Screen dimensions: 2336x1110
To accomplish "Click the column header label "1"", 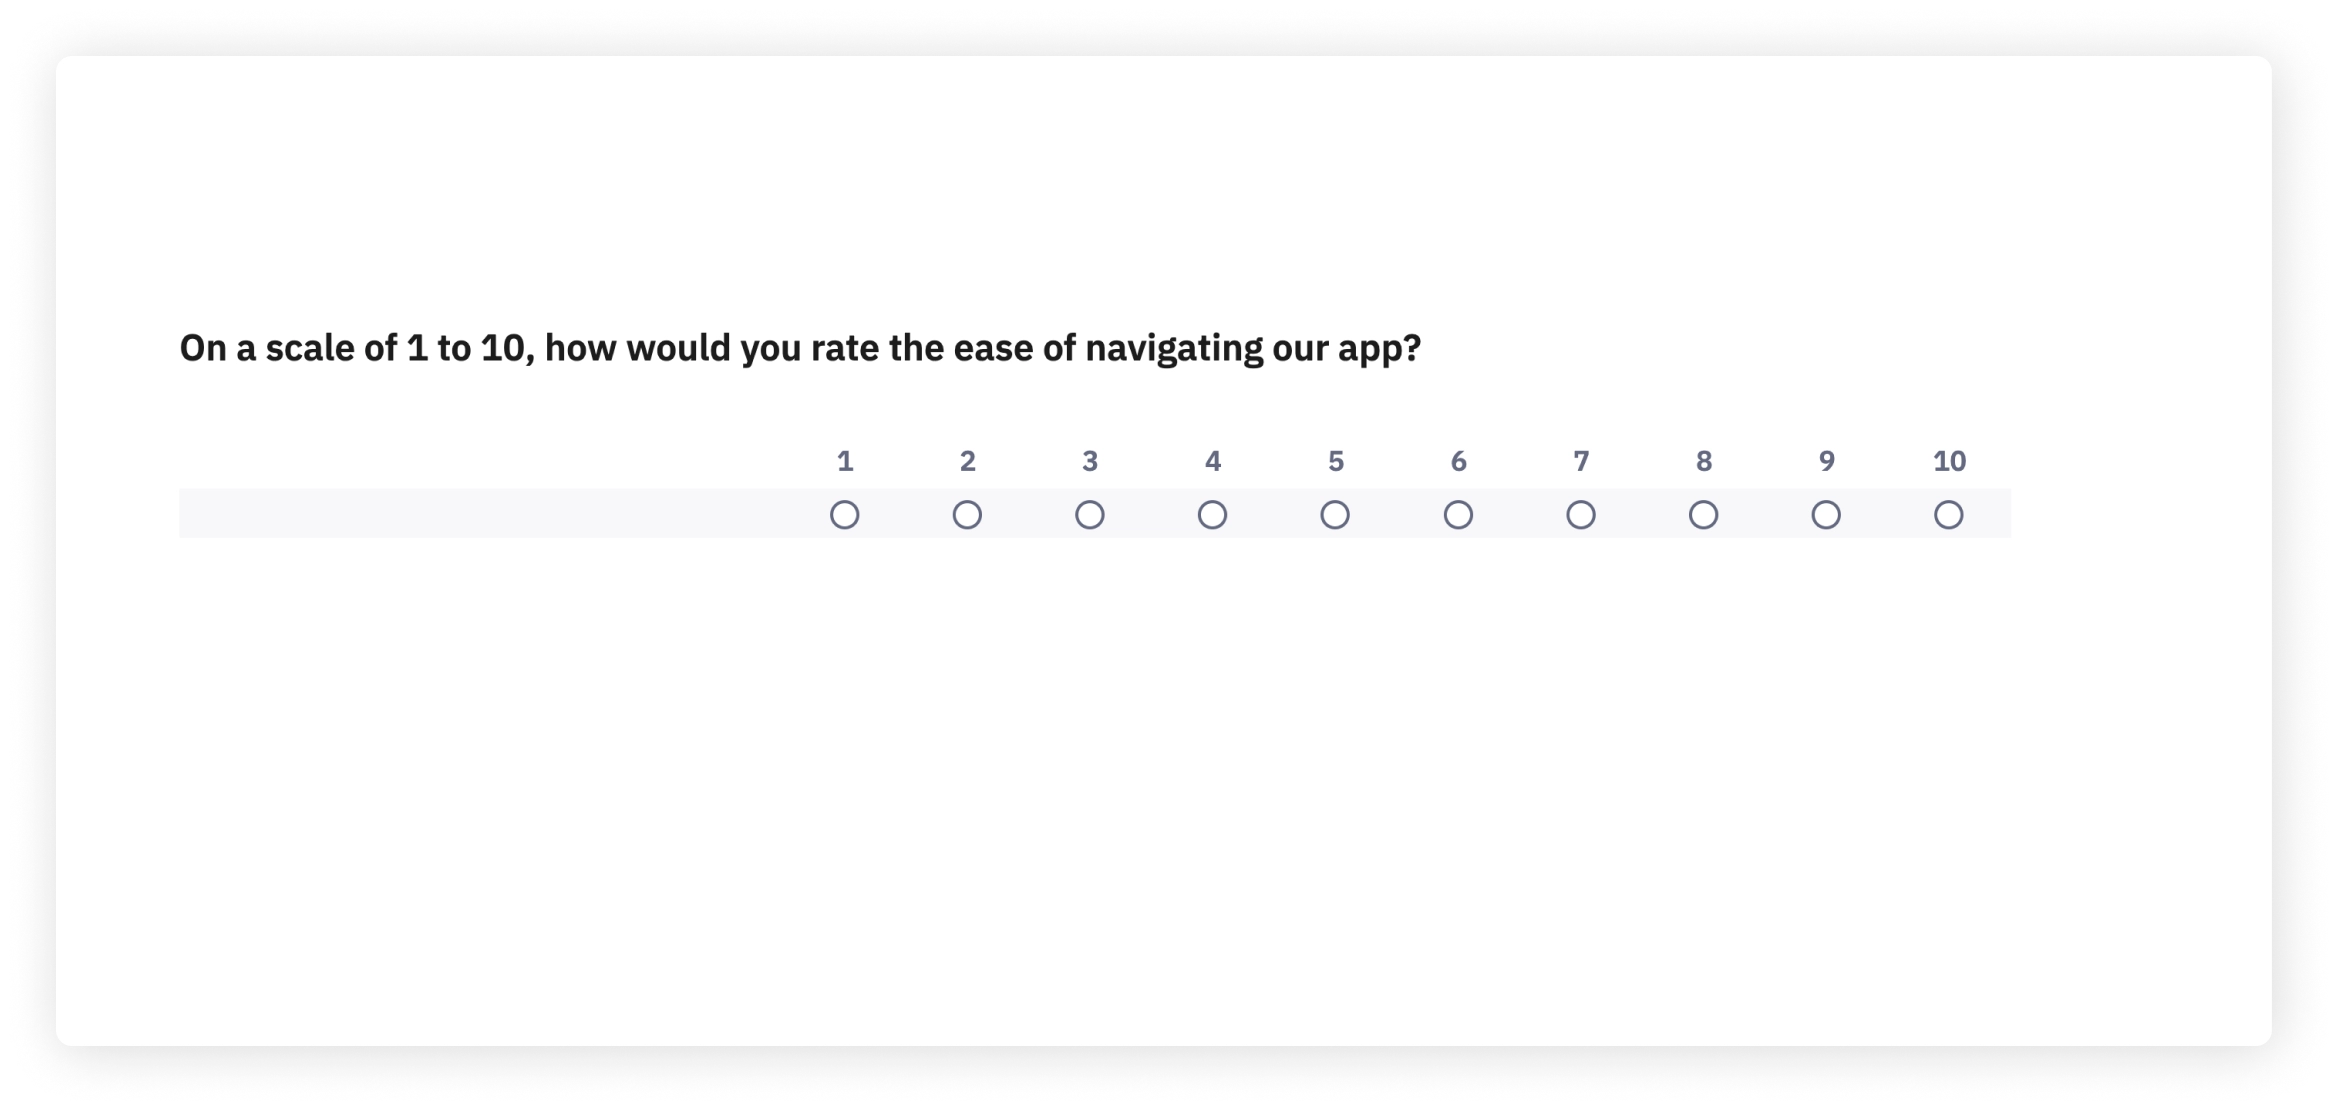I will (x=845, y=461).
